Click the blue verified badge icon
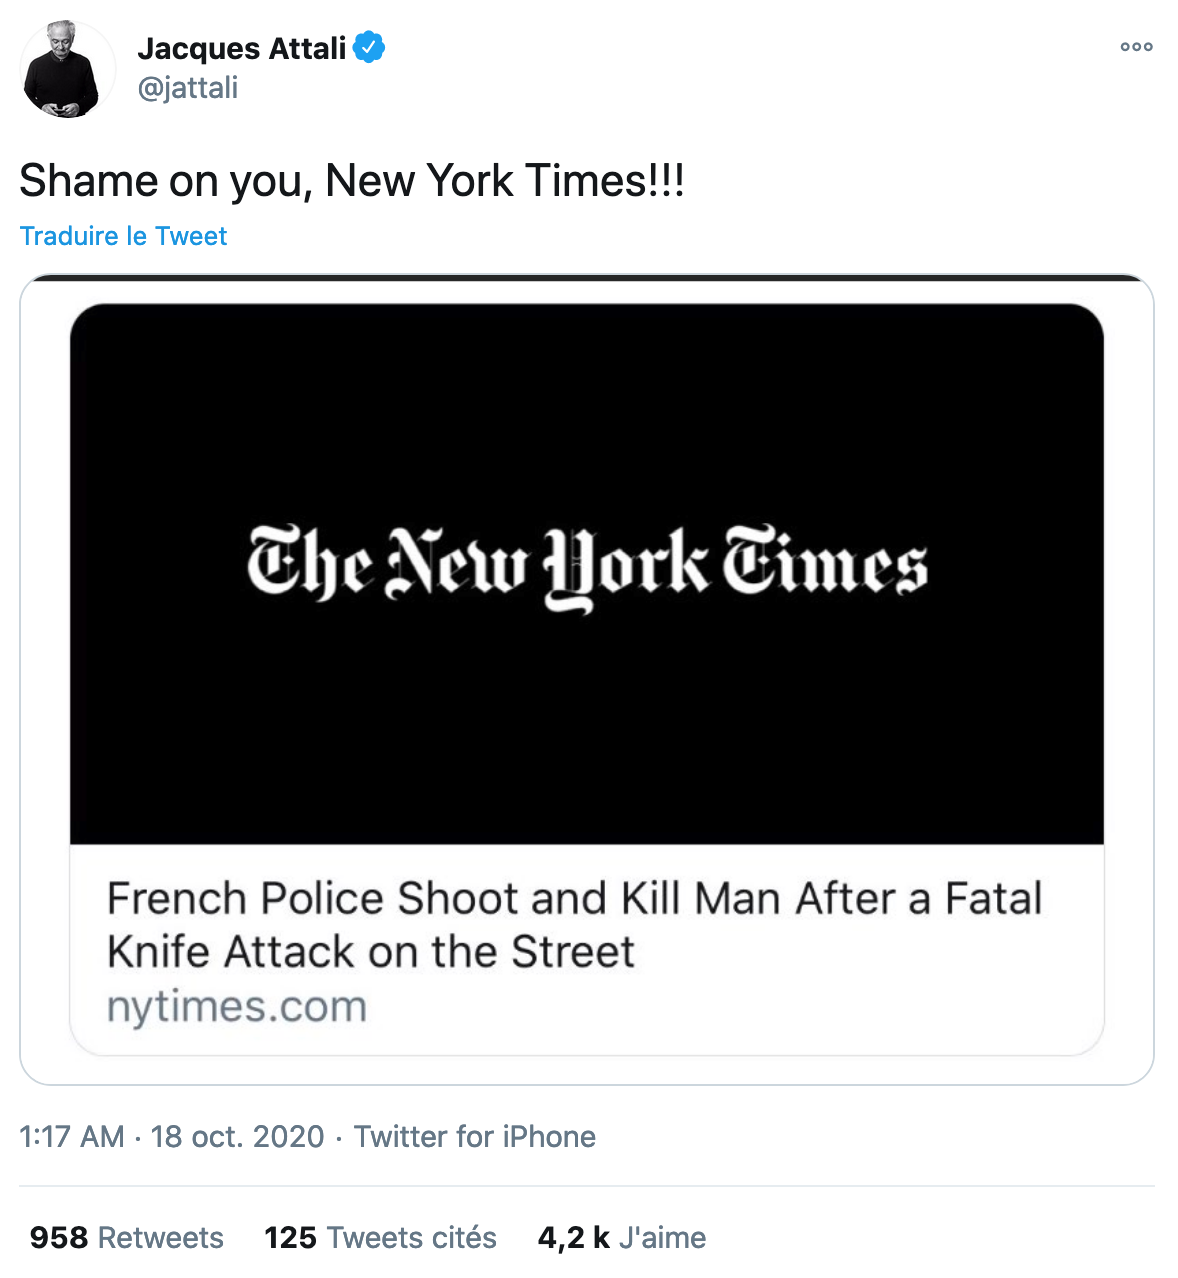Image resolution: width=1178 pixels, height=1278 pixels. tap(370, 47)
